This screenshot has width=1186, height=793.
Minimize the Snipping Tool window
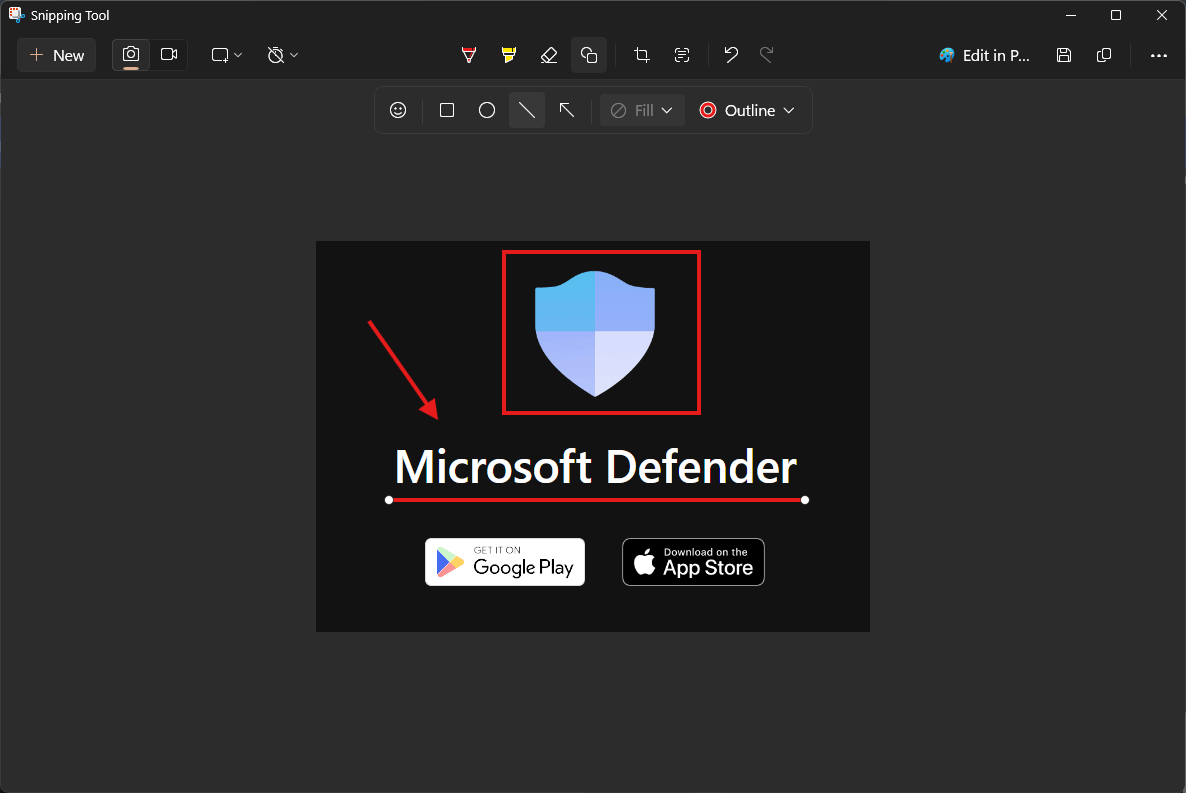tap(1071, 15)
